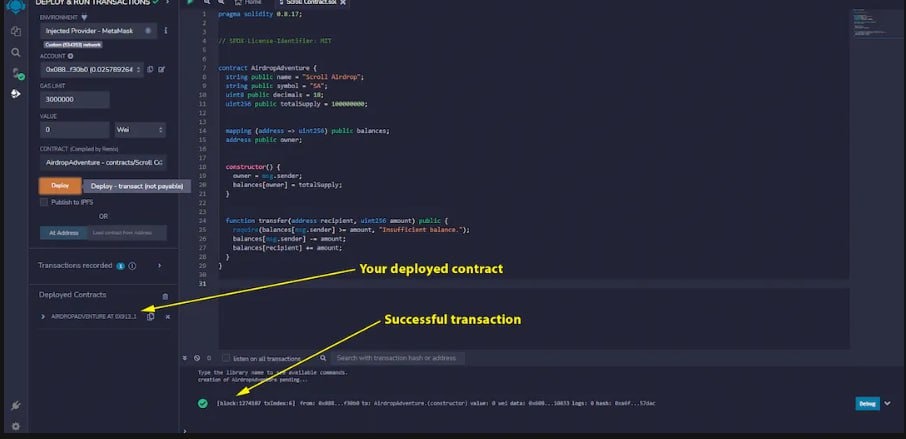Click the Deployed Contracts heading
This screenshot has height=439, width=906.
pos(73,295)
